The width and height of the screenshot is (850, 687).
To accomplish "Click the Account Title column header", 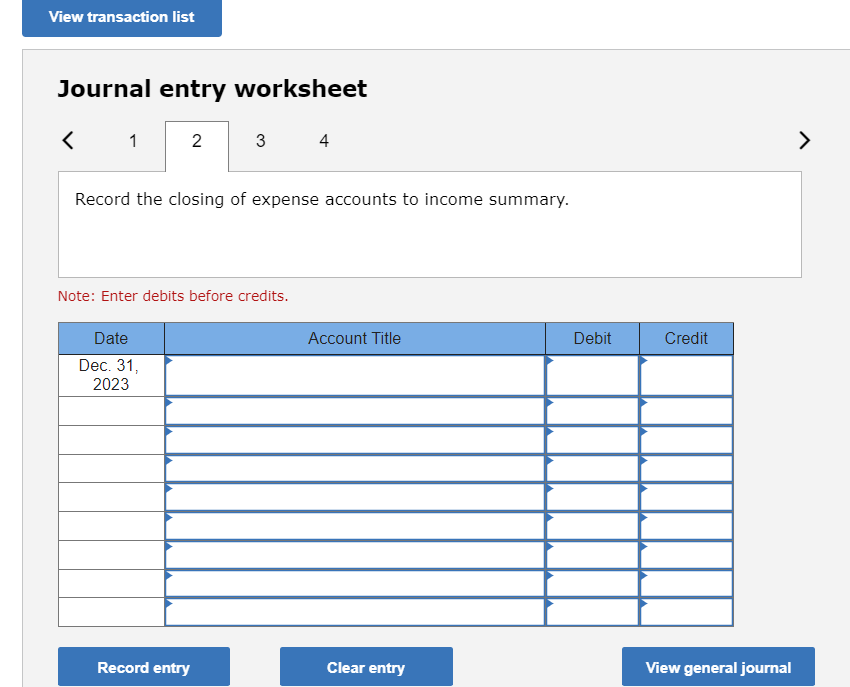I will [x=355, y=338].
